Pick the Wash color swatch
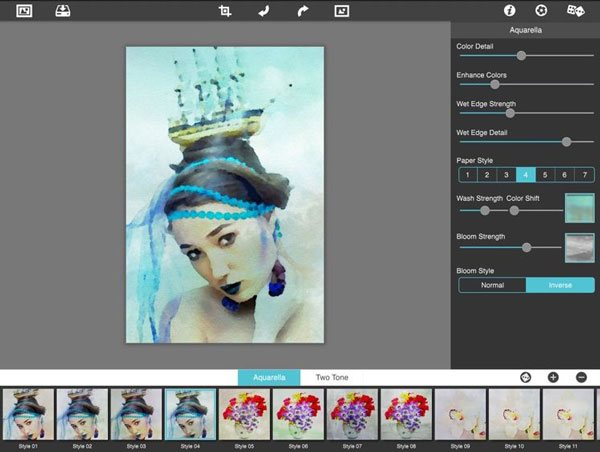Viewport: 600px width, 452px height. pyautogui.click(x=580, y=208)
